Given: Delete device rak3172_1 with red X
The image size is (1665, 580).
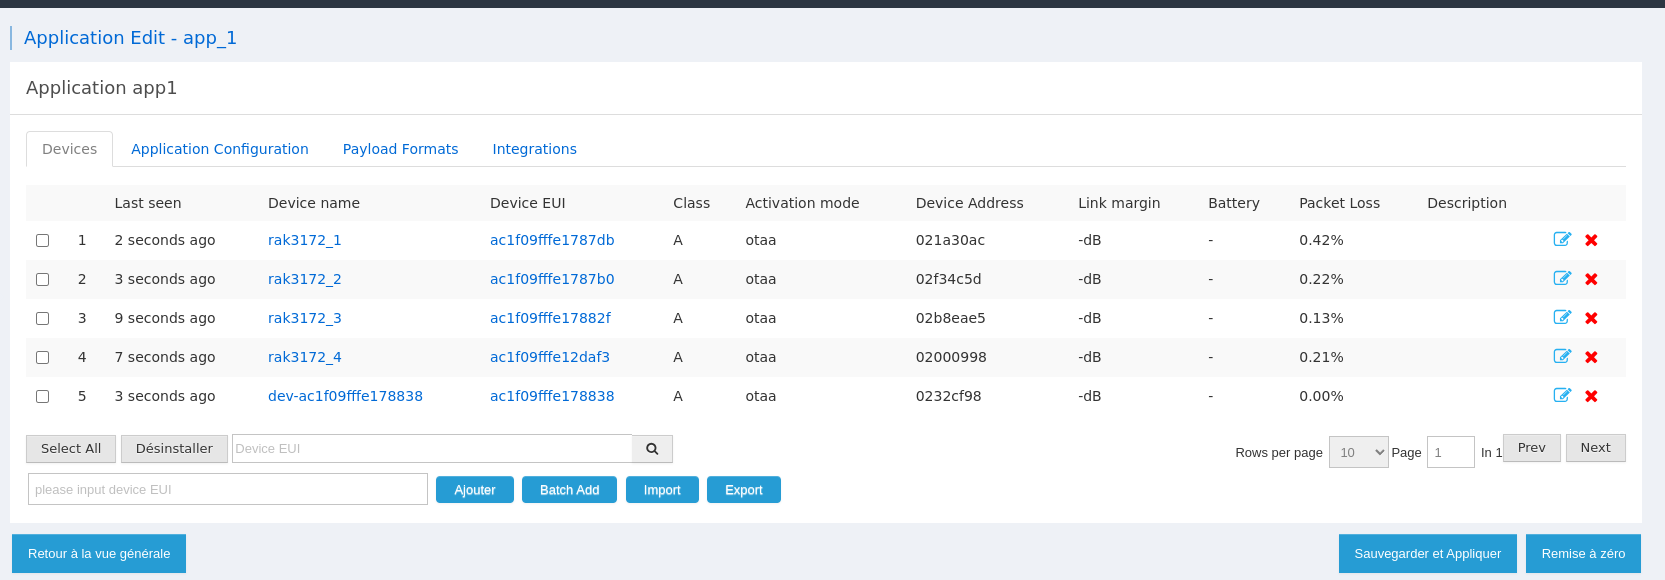Looking at the screenshot, I should coord(1591,240).
